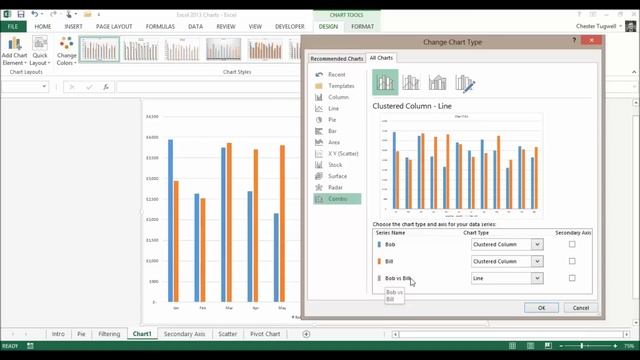Image resolution: width=640 pixels, height=360 pixels.
Task: Select the Custom Combination chart icon
Action: click(x=464, y=83)
